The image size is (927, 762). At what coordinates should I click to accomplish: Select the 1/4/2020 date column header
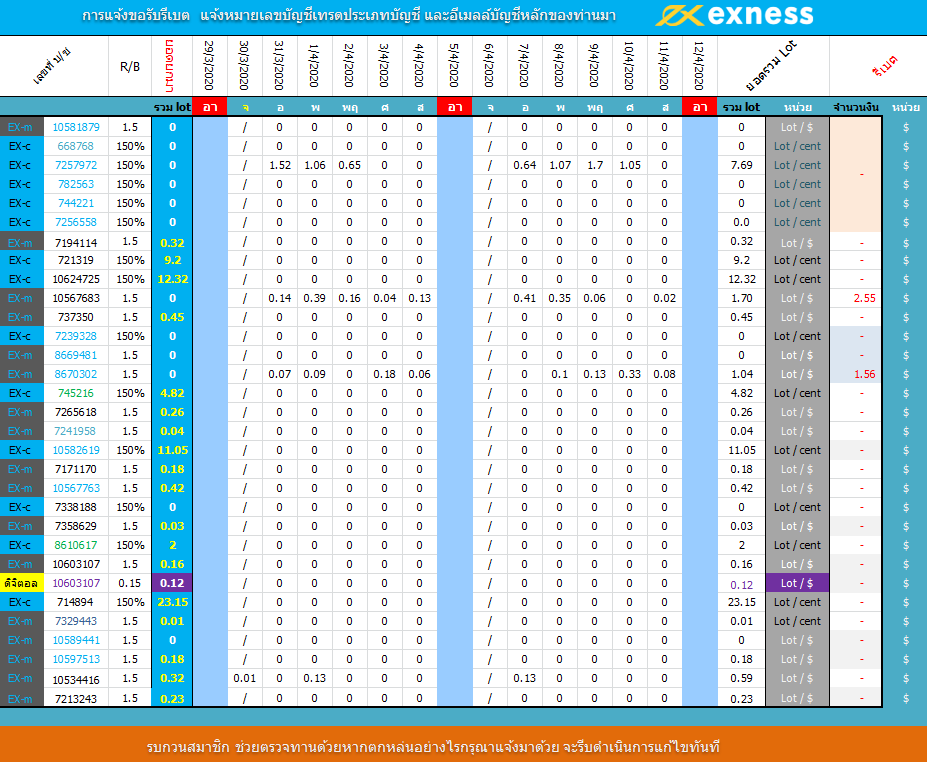[x=314, y=66]
